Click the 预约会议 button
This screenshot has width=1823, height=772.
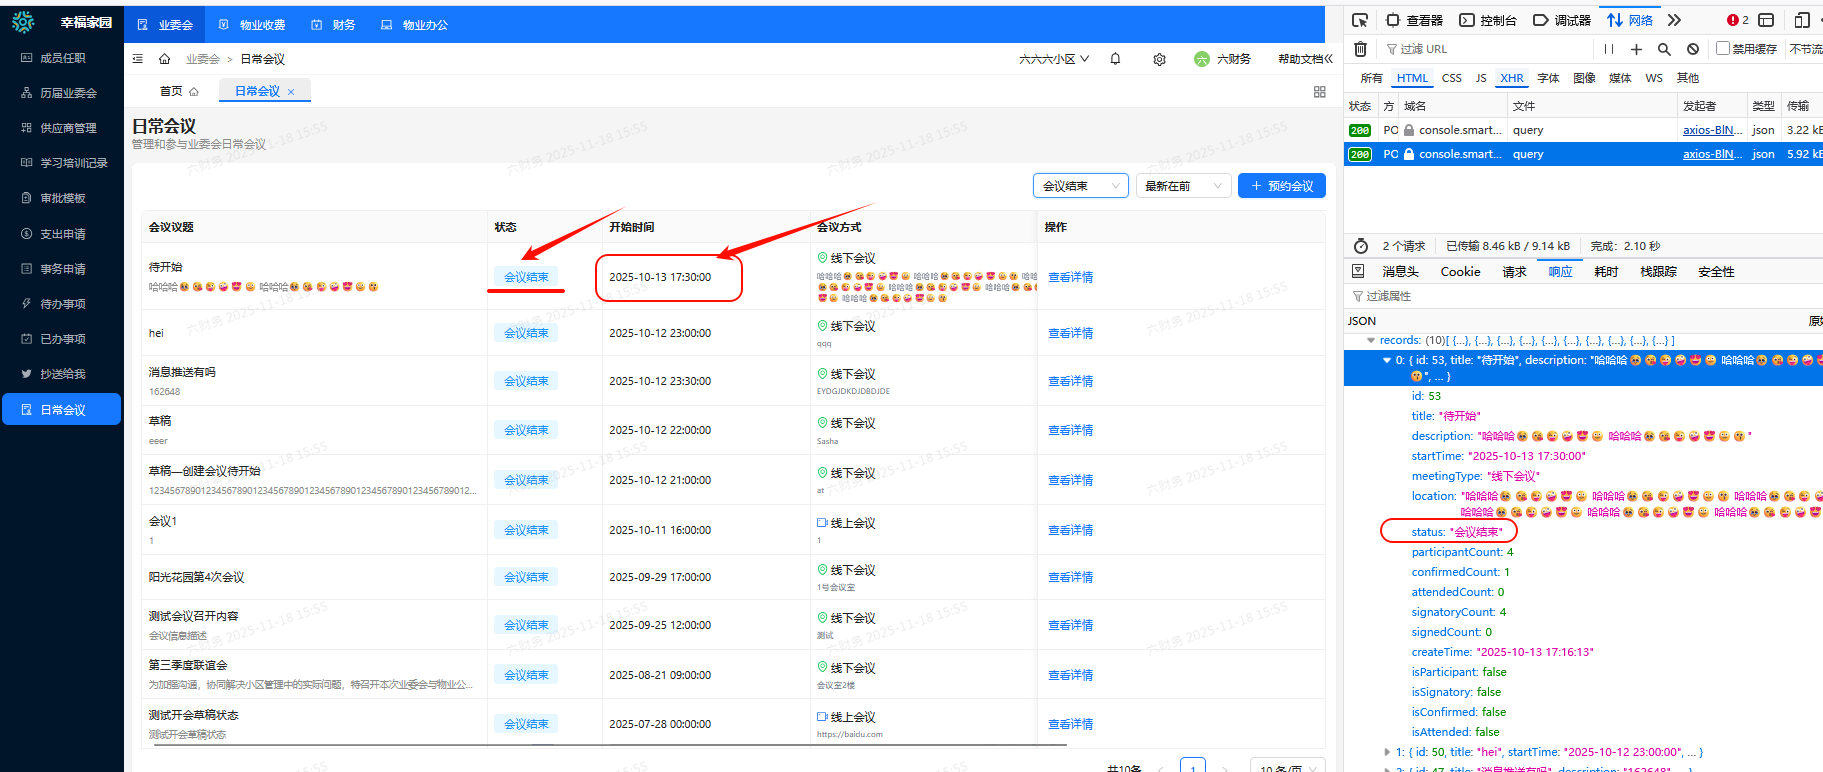coord(1281,186)
